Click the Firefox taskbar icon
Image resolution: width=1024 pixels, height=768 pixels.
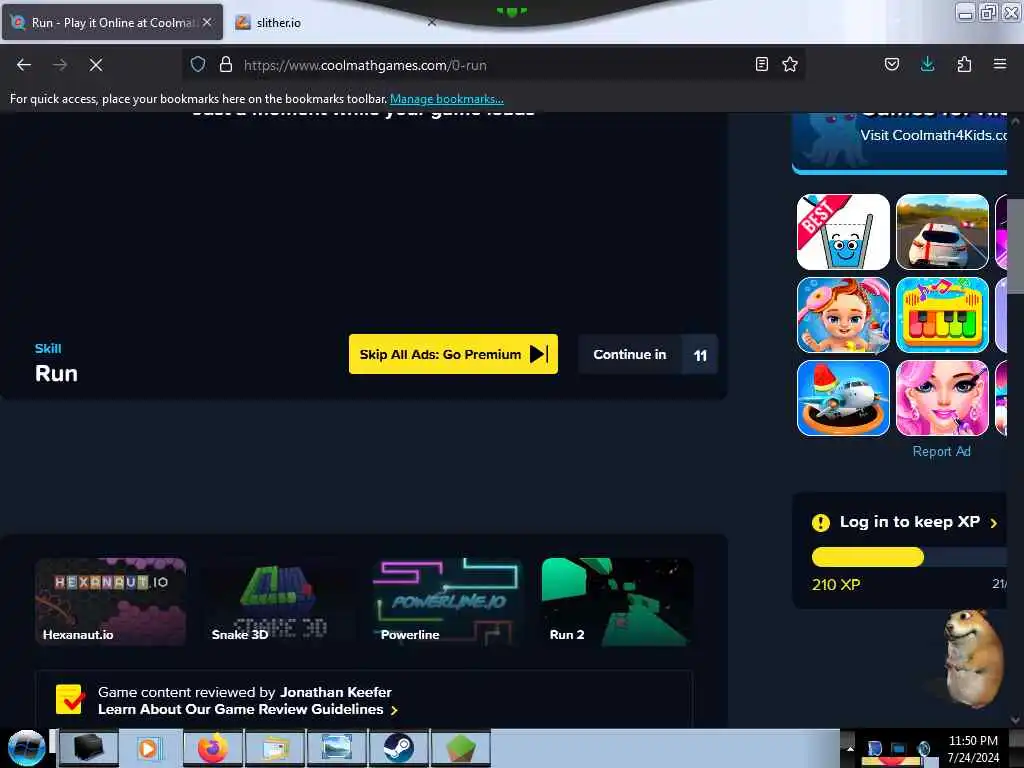(213, 748)
